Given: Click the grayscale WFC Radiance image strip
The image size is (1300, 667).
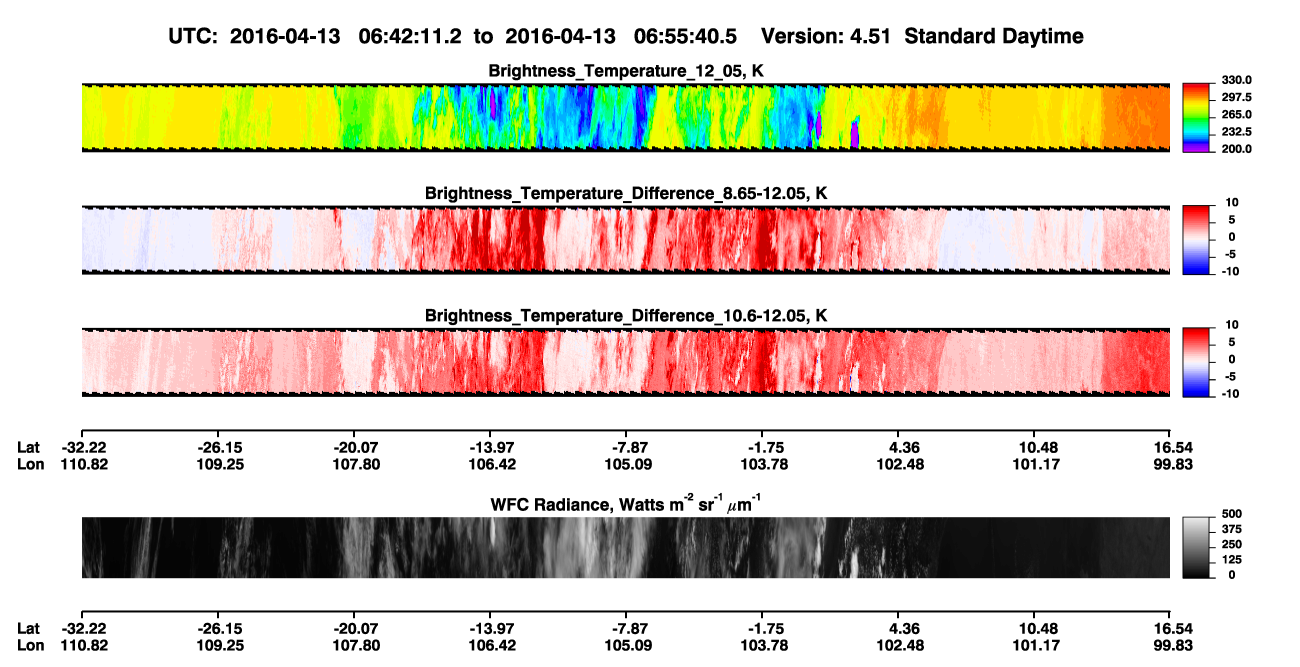Looking at the screenshot, I should (626, 548).
